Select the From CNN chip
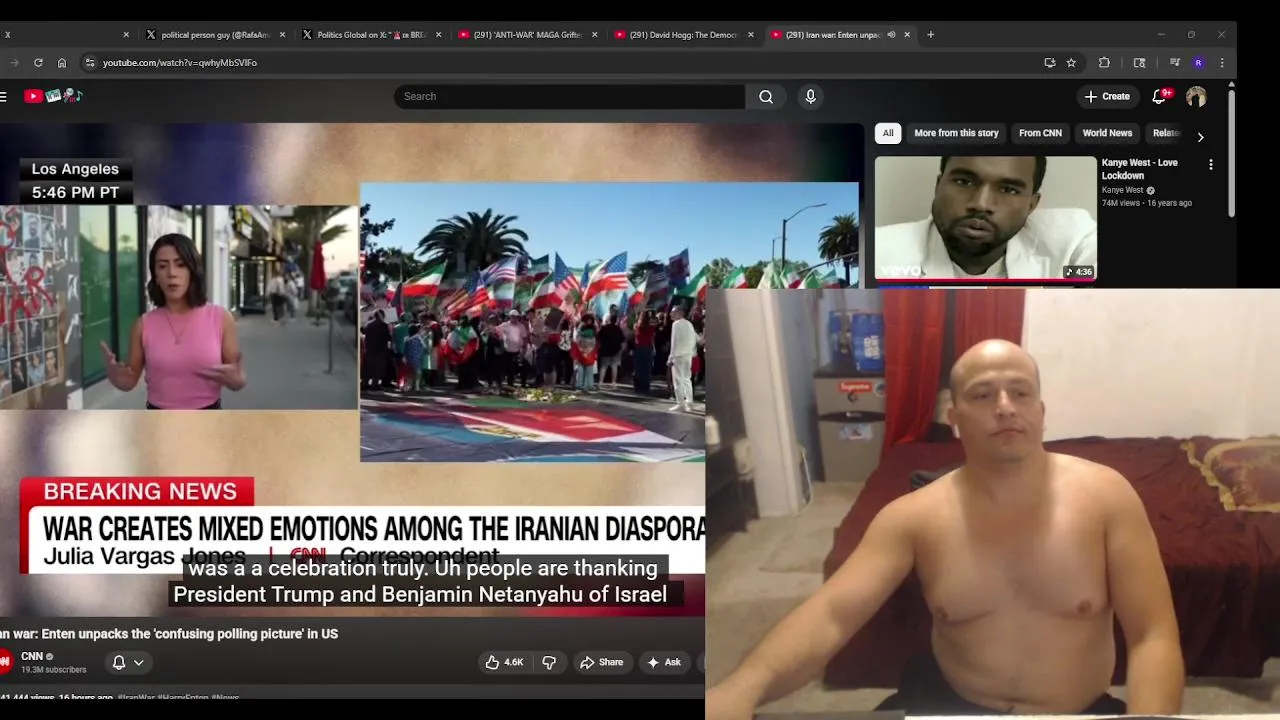The height and width of the screenshot is (720, 1280). pos(1040,133)
